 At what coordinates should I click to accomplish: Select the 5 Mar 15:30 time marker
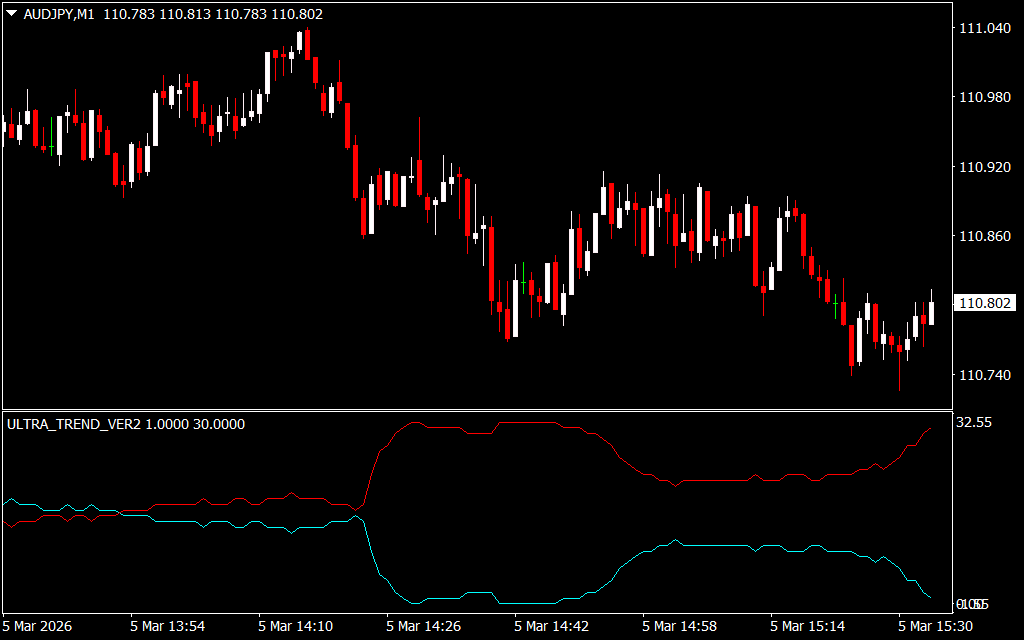click(x=936, y=626)
